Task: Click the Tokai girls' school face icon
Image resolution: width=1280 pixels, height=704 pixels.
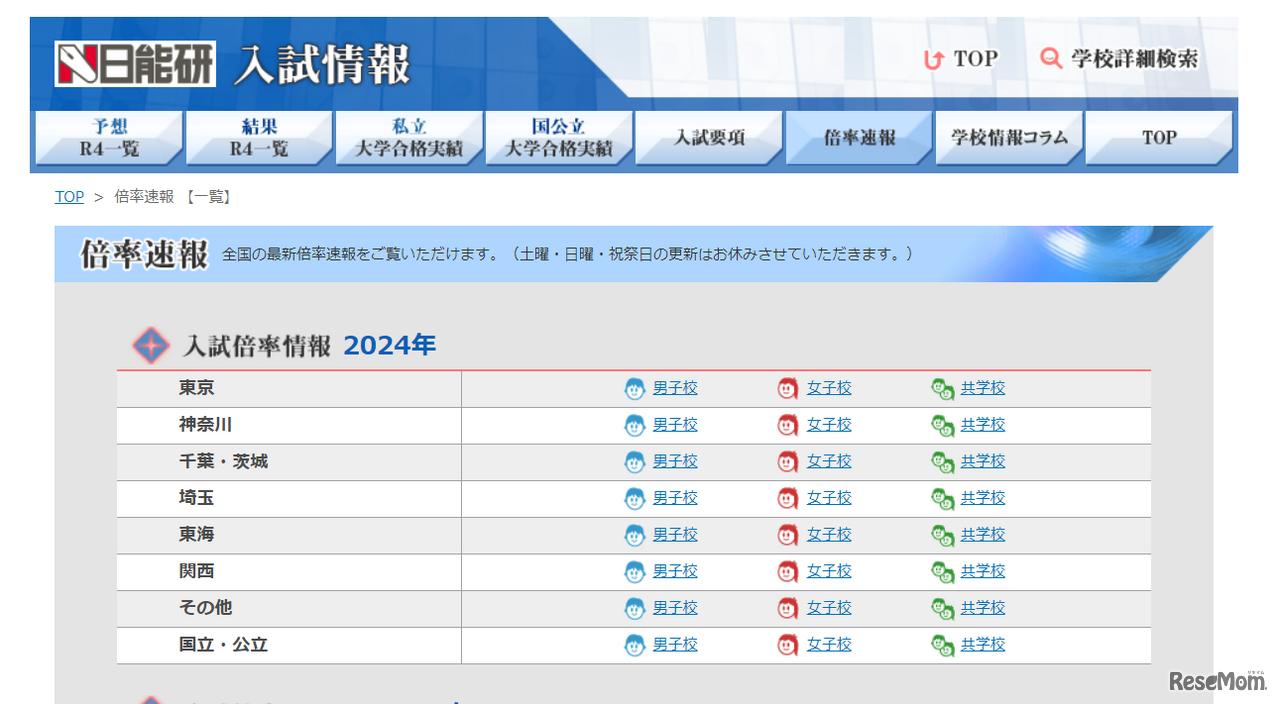Action: pos(788,535)
